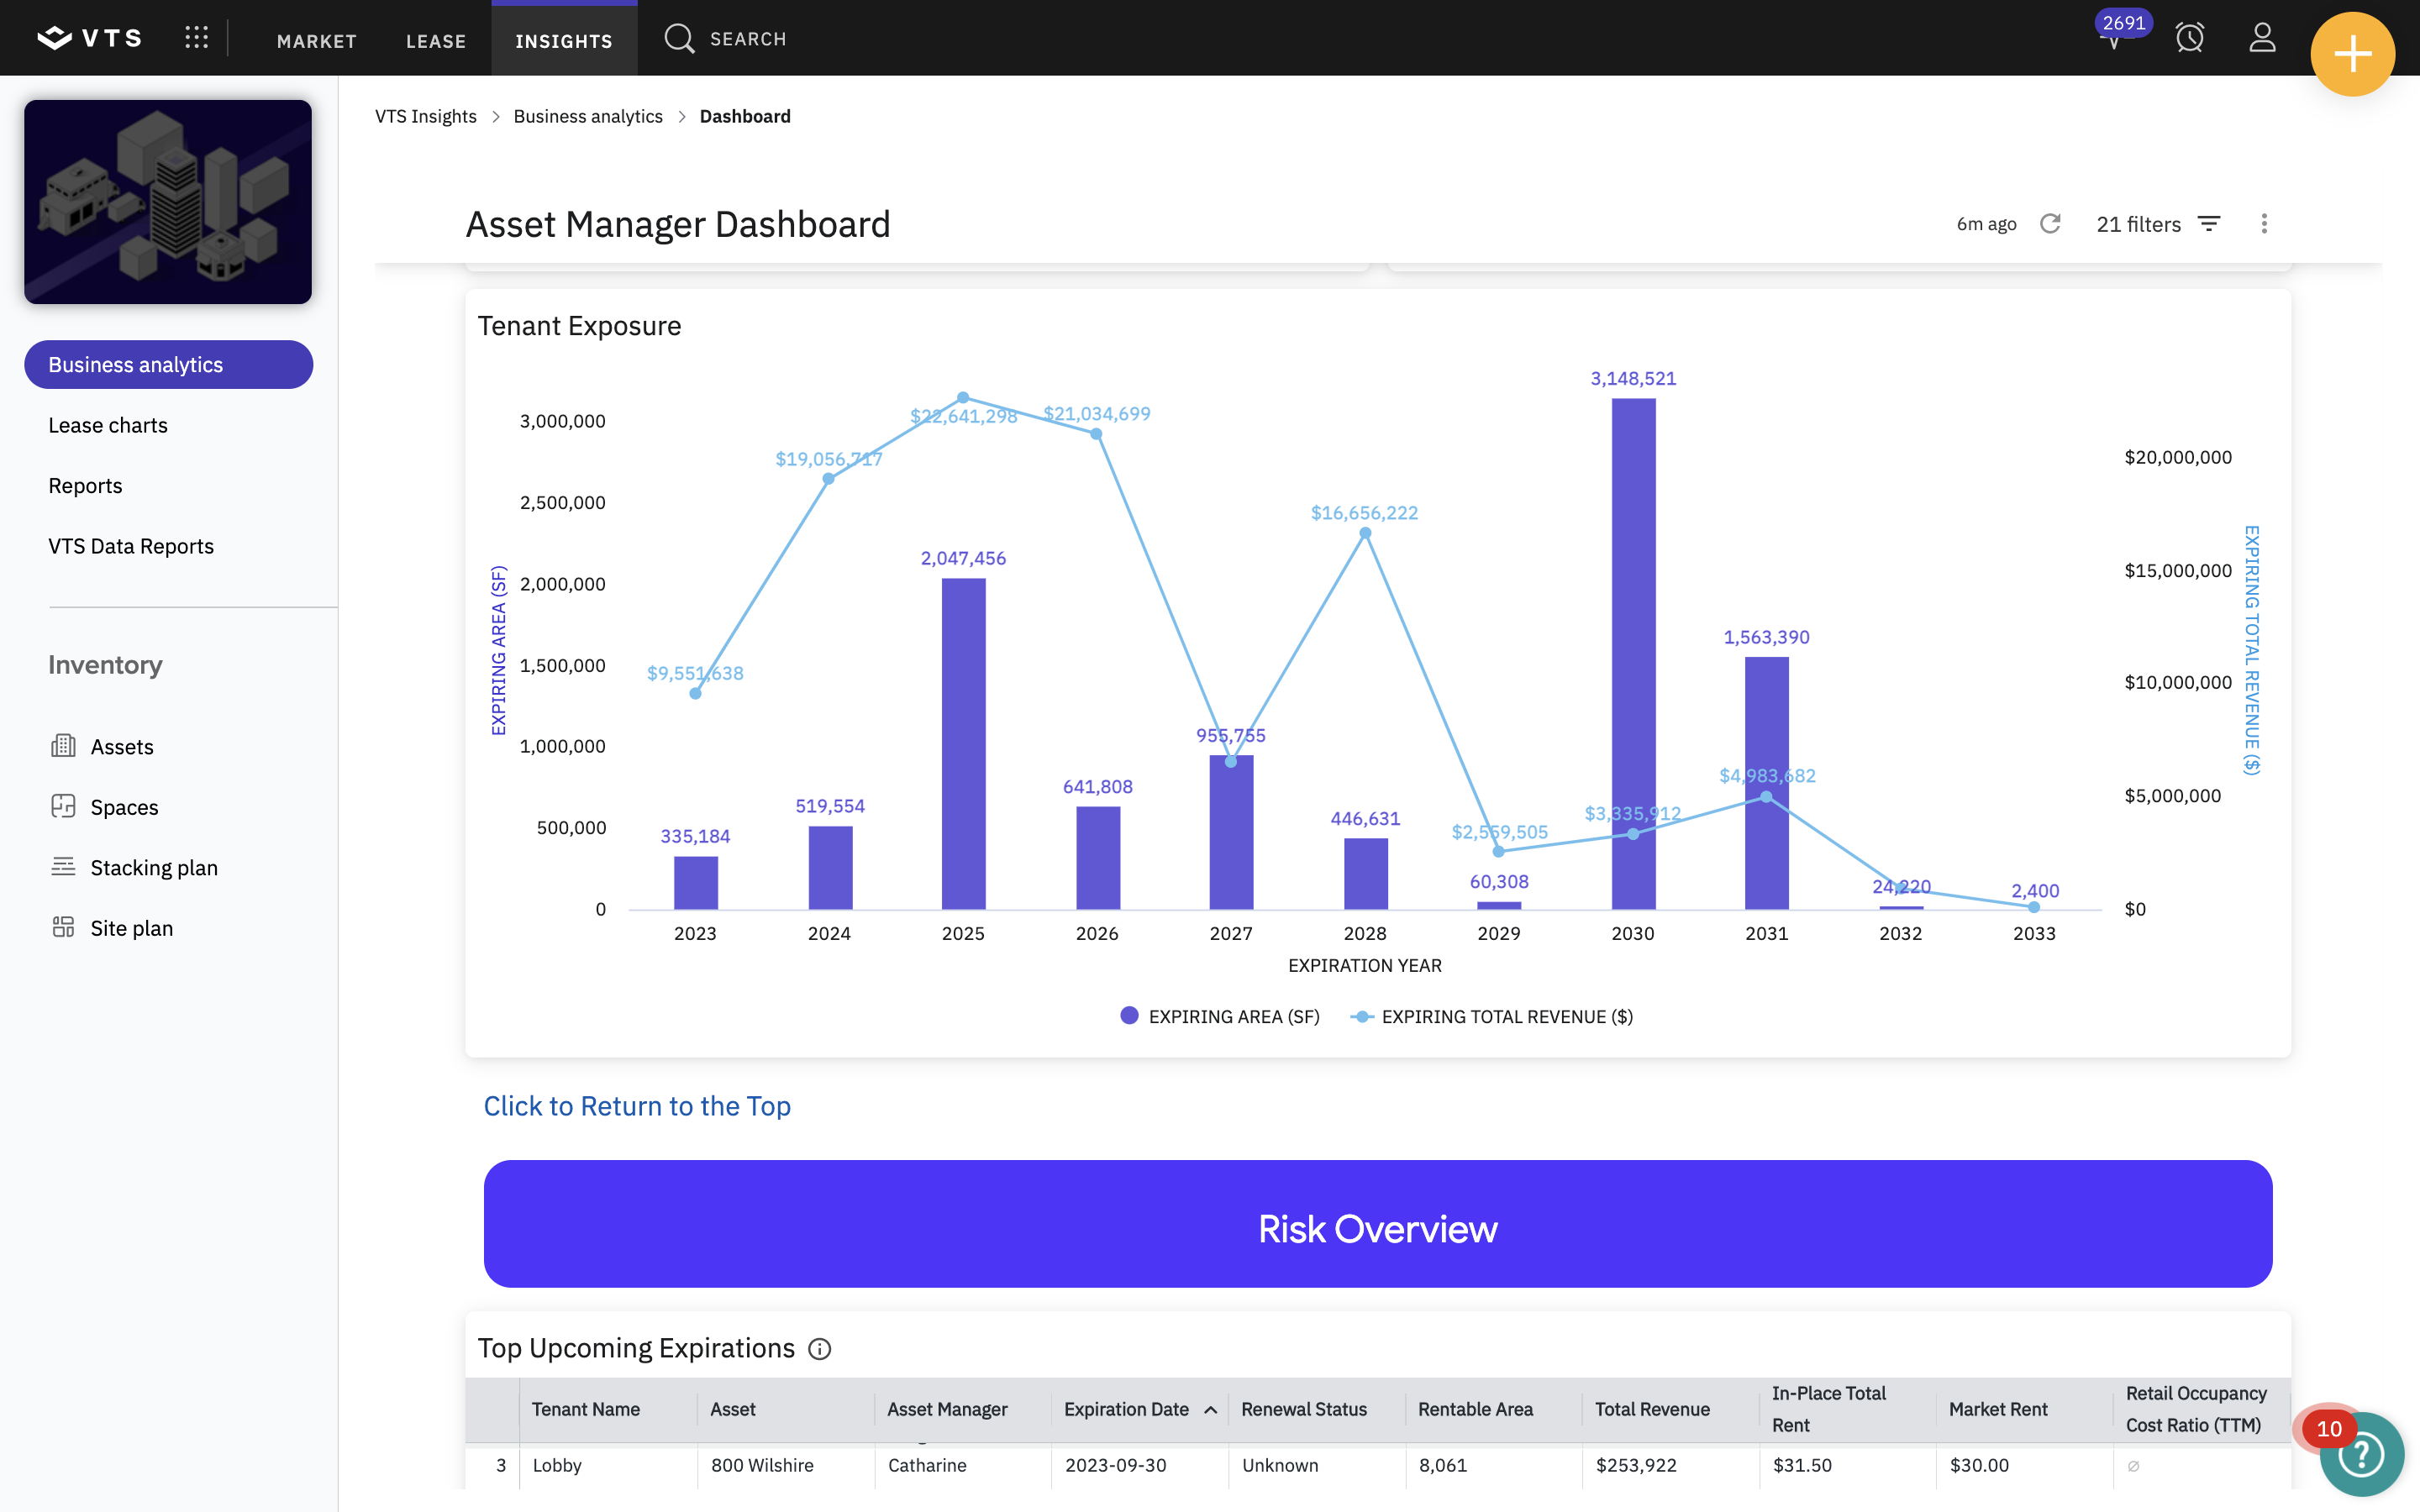Click the Risk Overview banner button
Image resolution: width=2420 pixels, height=1512 pixels.
click(x=1378, y=1224)
